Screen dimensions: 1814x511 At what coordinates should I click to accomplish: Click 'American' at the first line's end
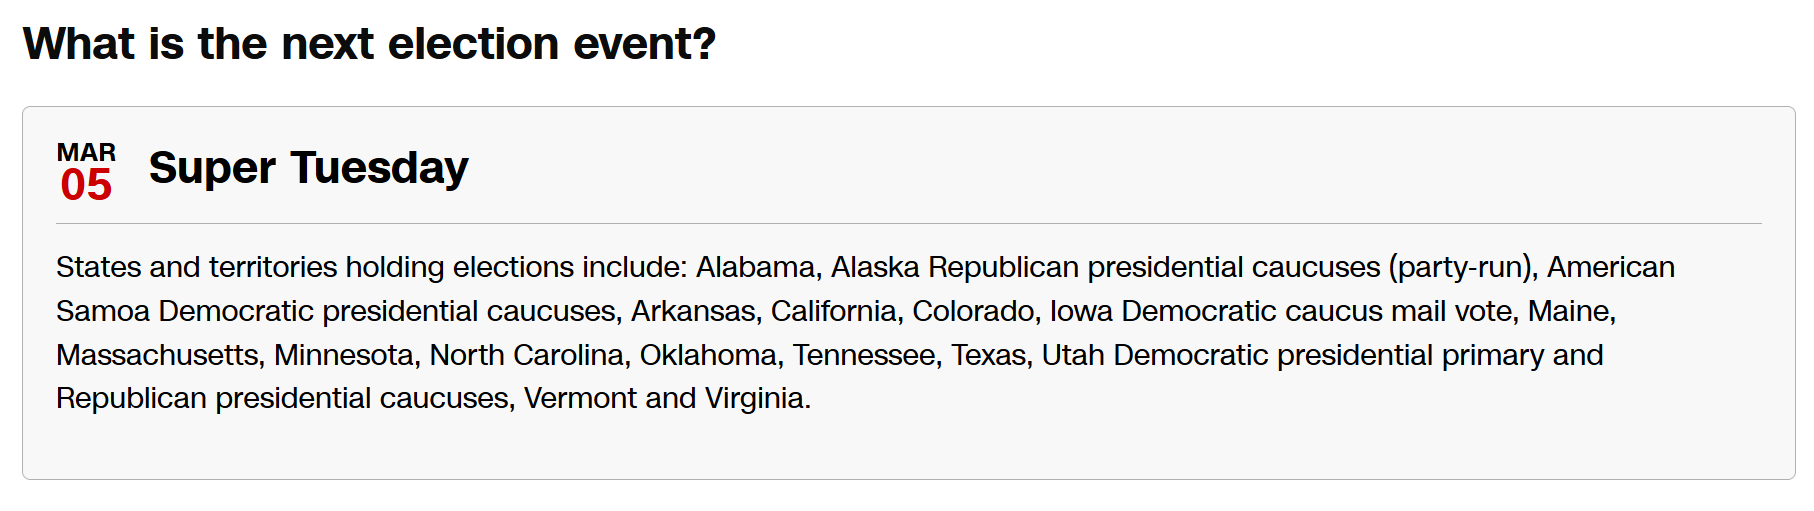[x=1610, y=267]
